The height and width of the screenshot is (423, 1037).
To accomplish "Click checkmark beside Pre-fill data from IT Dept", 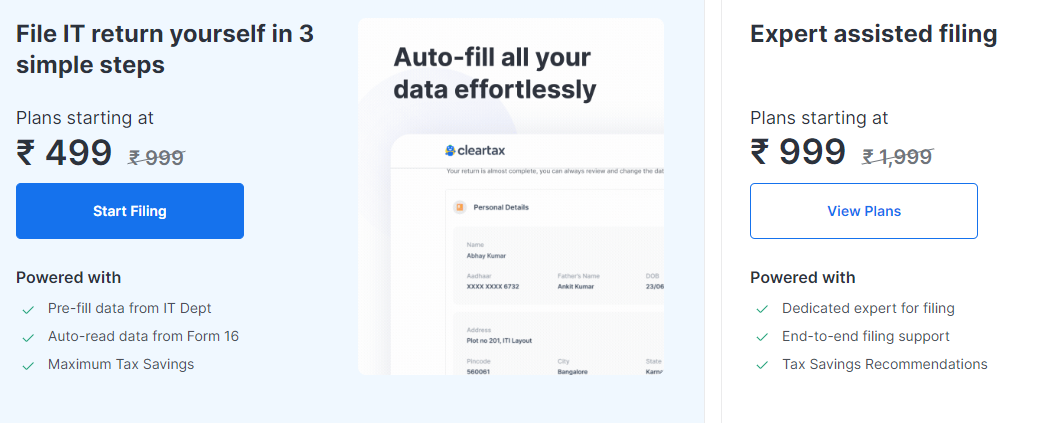I will [28, 309].
